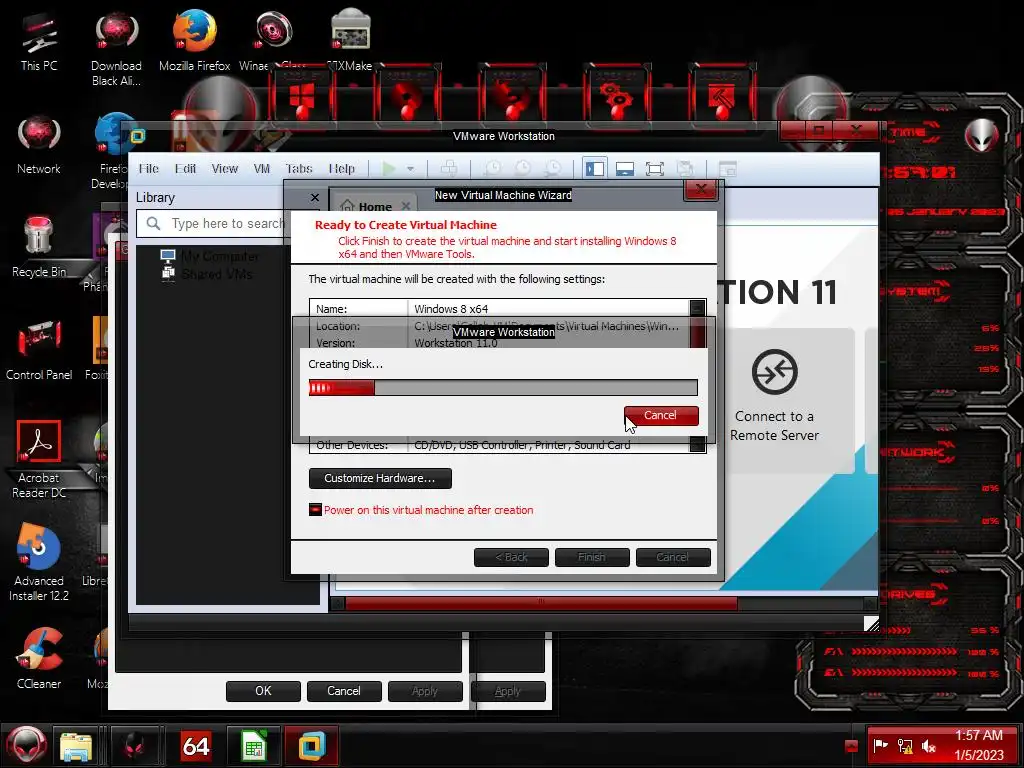Close the New Virtual Machine Wizard
The image size is (1024, 768).
point(701,190)
